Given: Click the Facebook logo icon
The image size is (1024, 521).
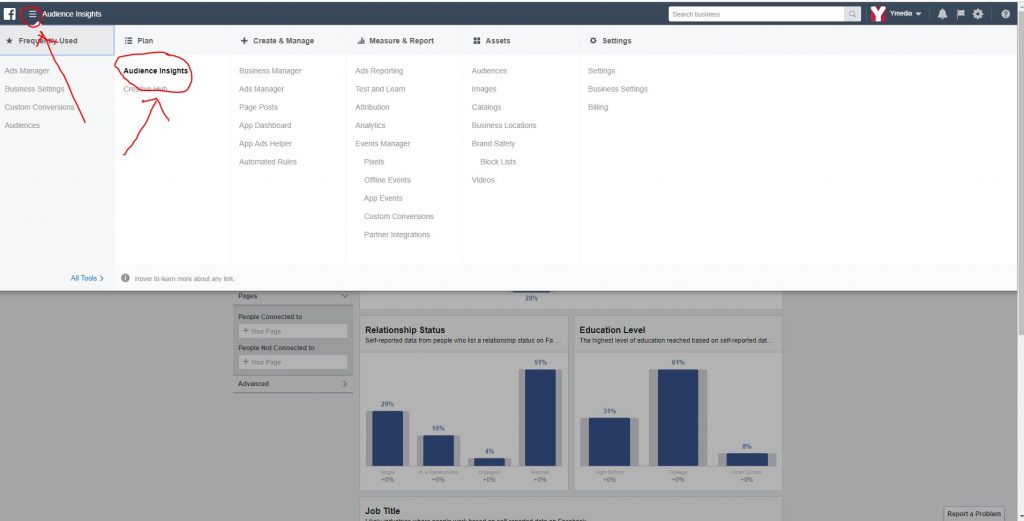Looking at the screenshot, I should tap(10, 14).
